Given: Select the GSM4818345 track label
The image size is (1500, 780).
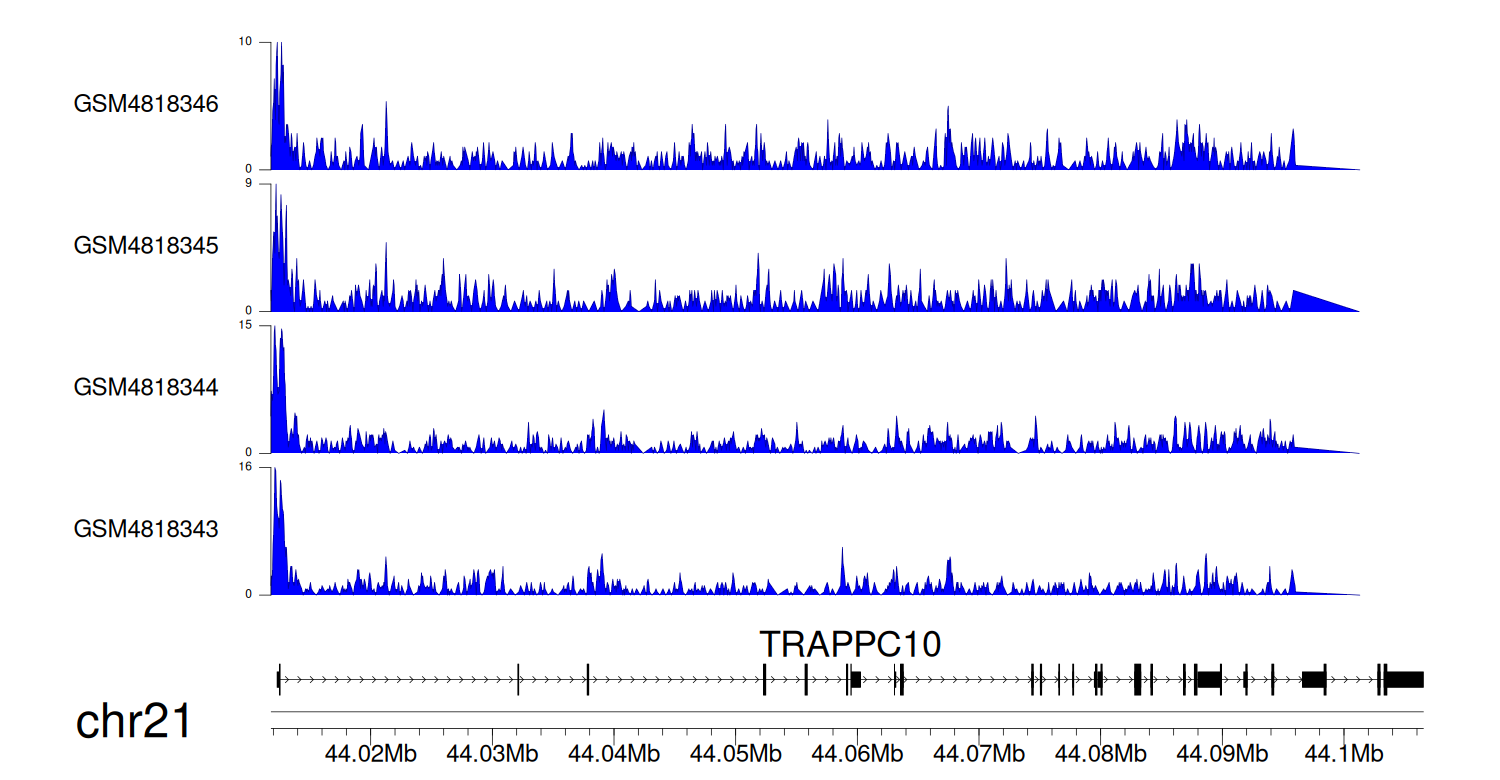Looking at the screenshot, I should click(146, 245).
